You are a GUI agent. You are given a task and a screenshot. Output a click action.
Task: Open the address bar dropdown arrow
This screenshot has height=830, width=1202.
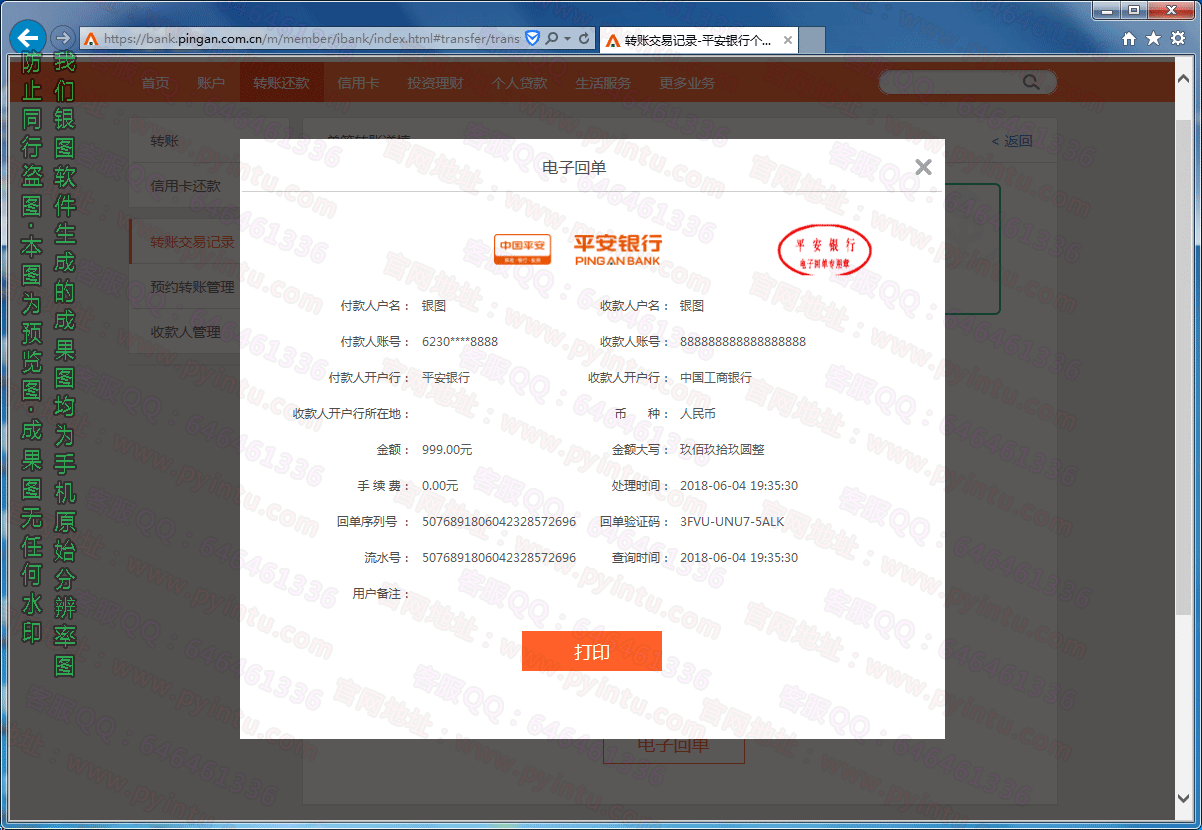tap(567, 39)
